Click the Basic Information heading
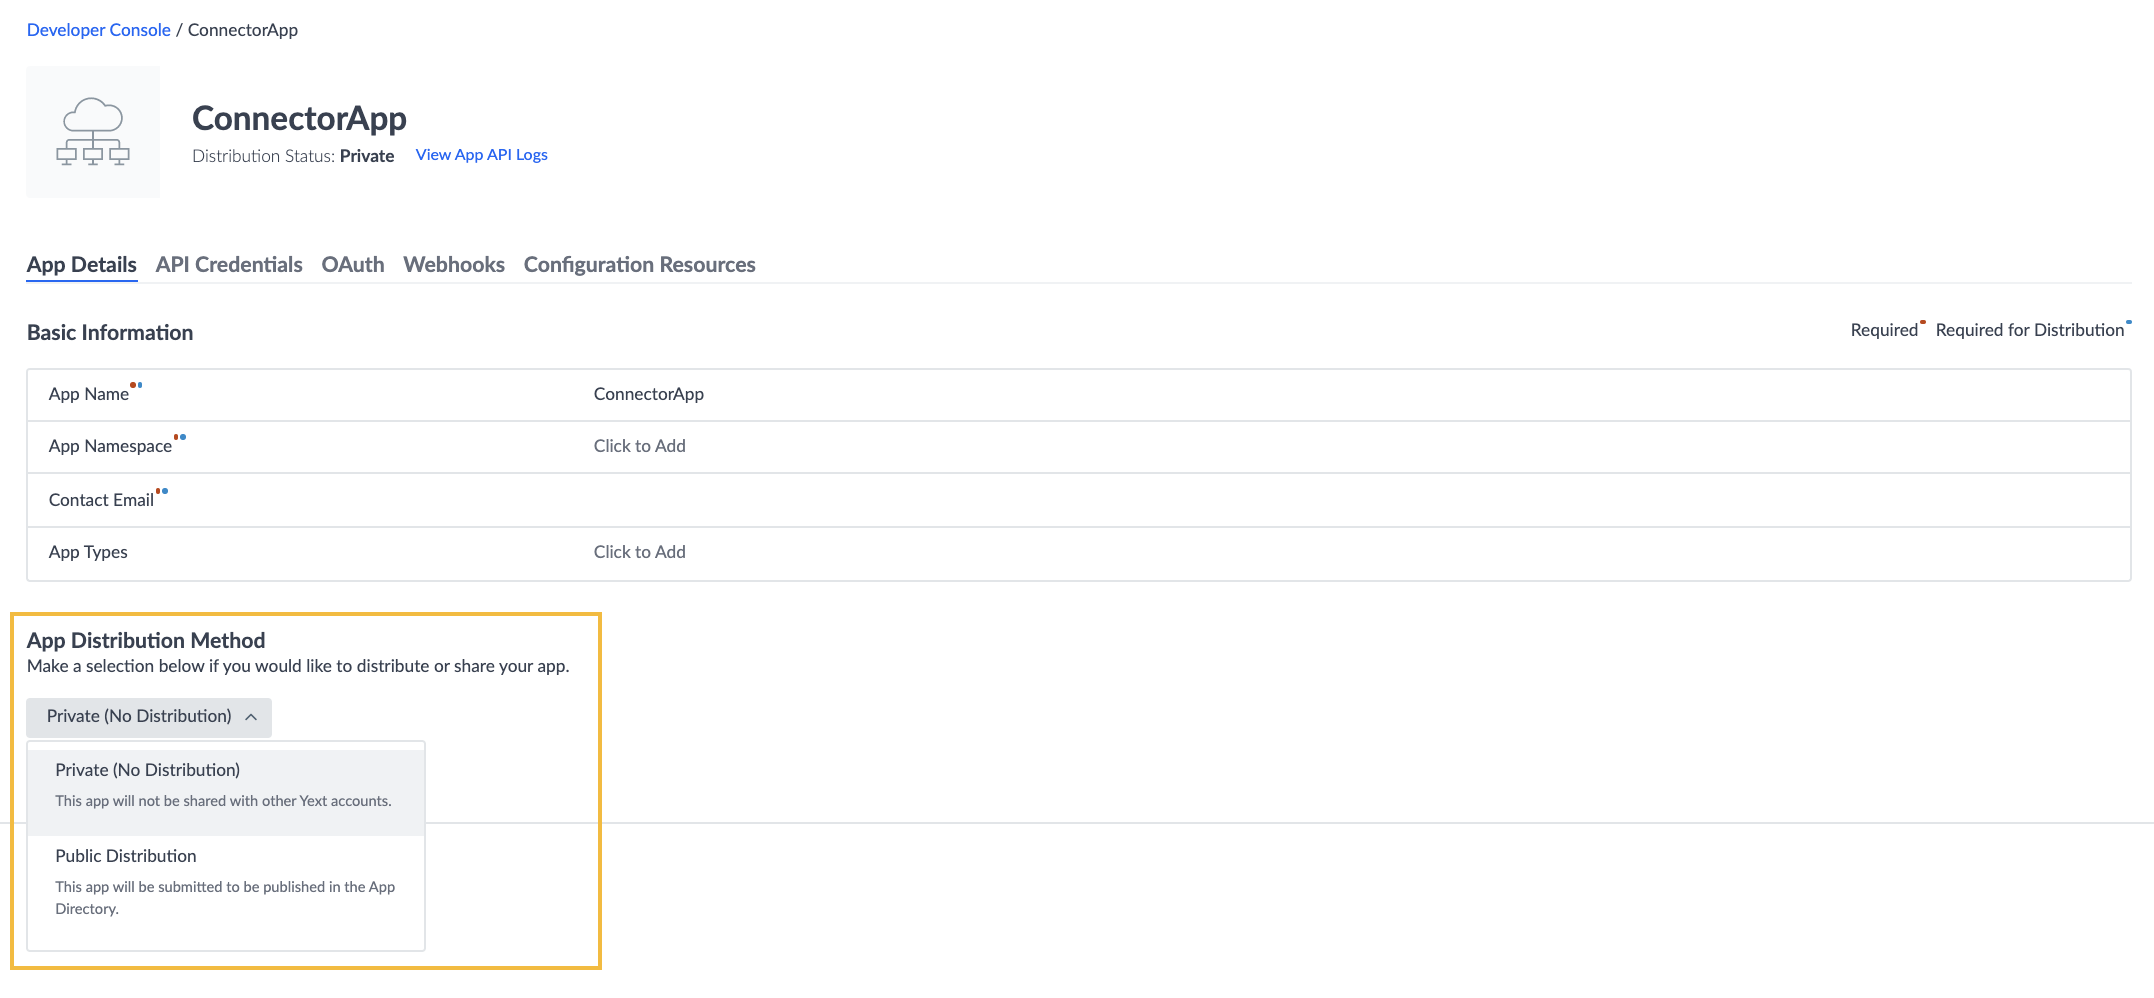 pyautogui.click(x=110, y=333)
